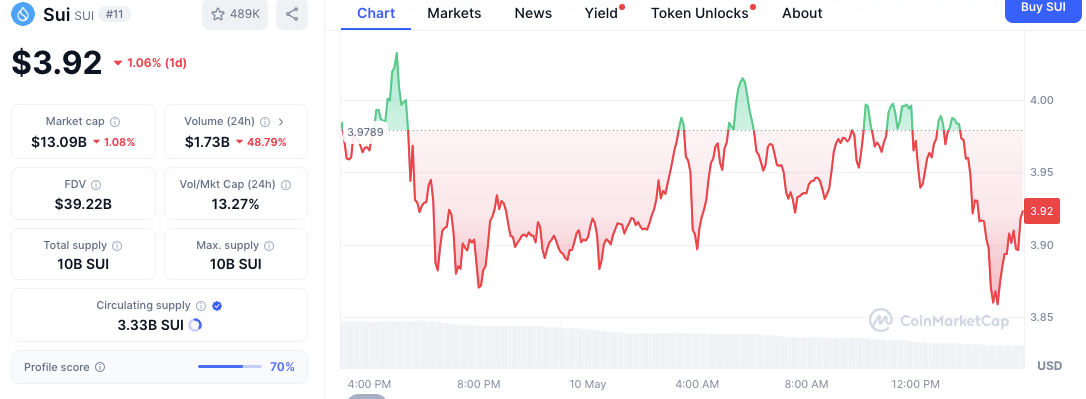1086x399 pixels.
Task: Click the Market cap info icon
Action: click(x=115, y=122)
